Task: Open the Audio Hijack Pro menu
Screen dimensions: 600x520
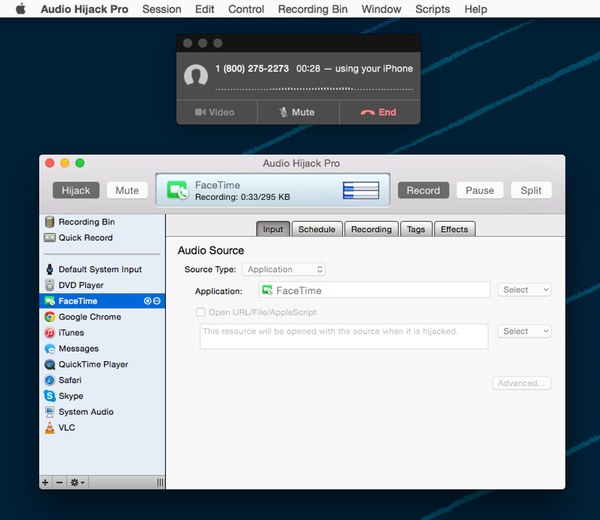Action: (84, 9)
